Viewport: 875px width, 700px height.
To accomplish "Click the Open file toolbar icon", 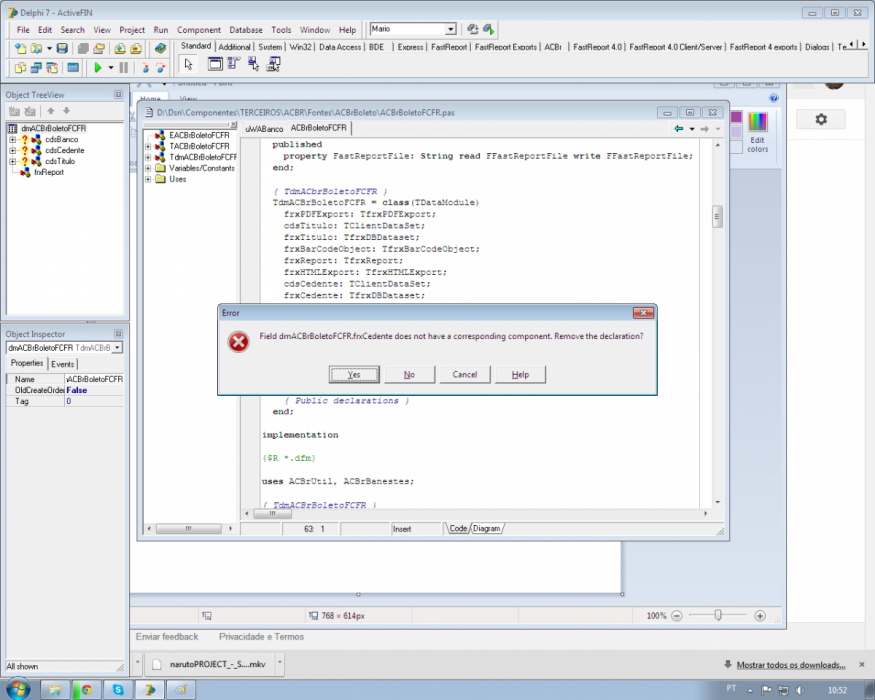I will tap(36, 49).
